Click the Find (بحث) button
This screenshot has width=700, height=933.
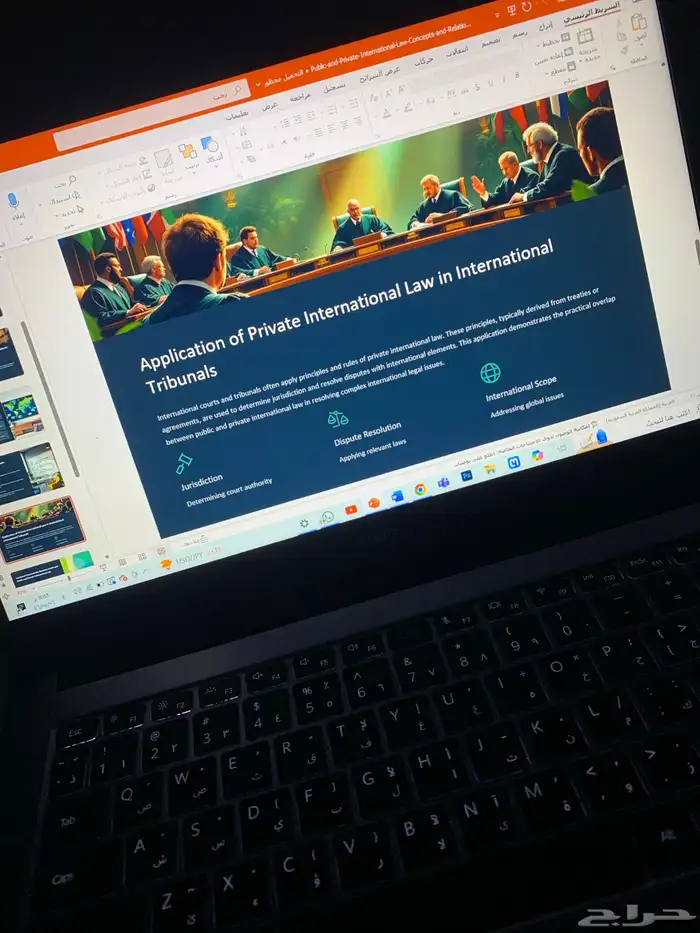pos(65,181)
